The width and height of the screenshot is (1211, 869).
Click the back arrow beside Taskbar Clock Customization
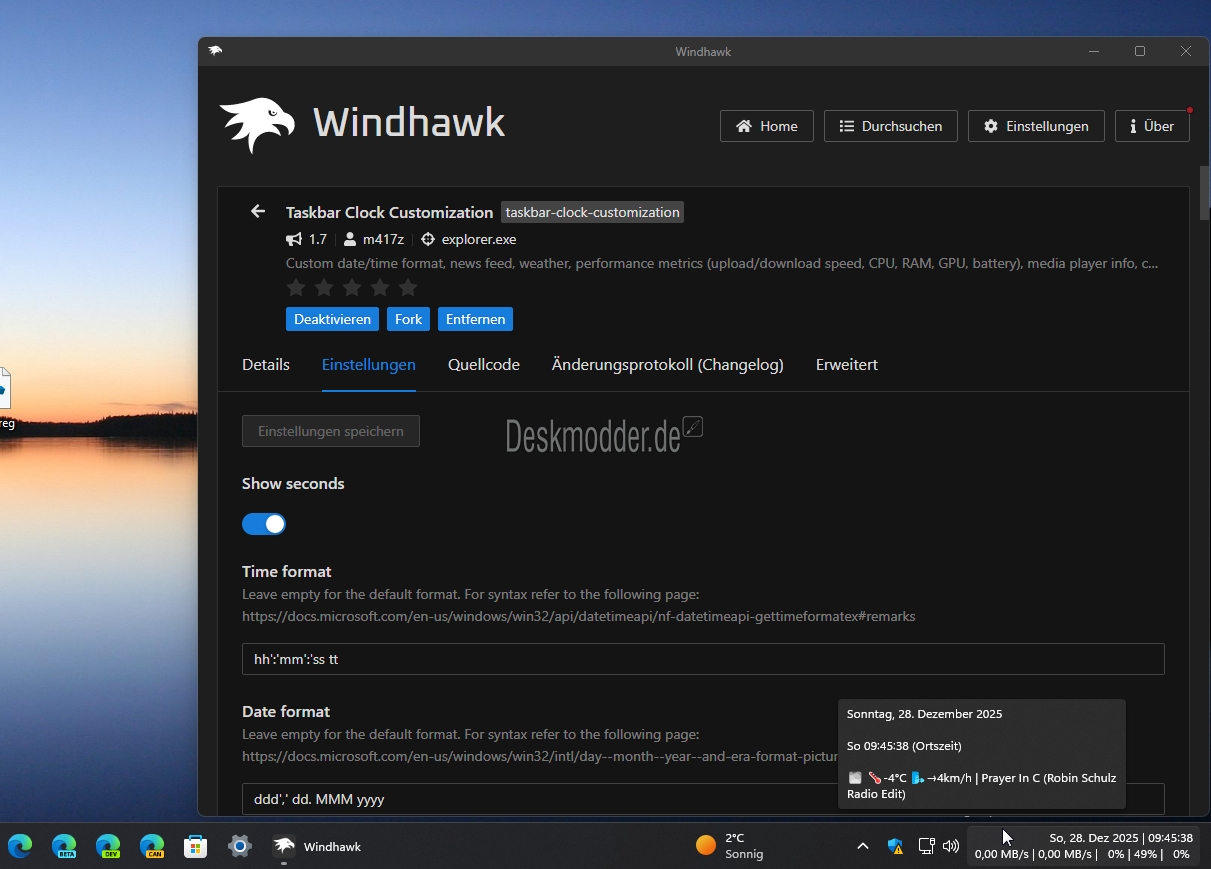(258, 211)
